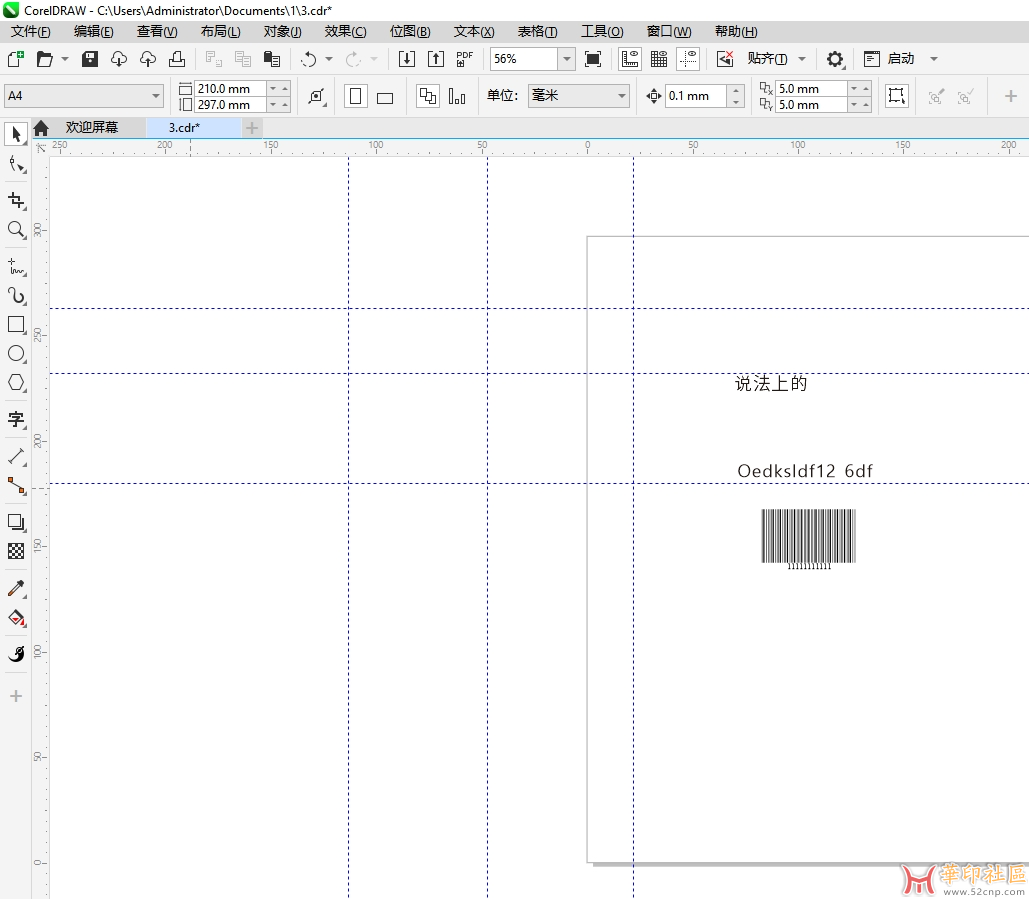This screenshot has height=899, width=1029.
Task: Toggle apply layout to all pages
Action: pyautogui.click(x=428, y=96)
